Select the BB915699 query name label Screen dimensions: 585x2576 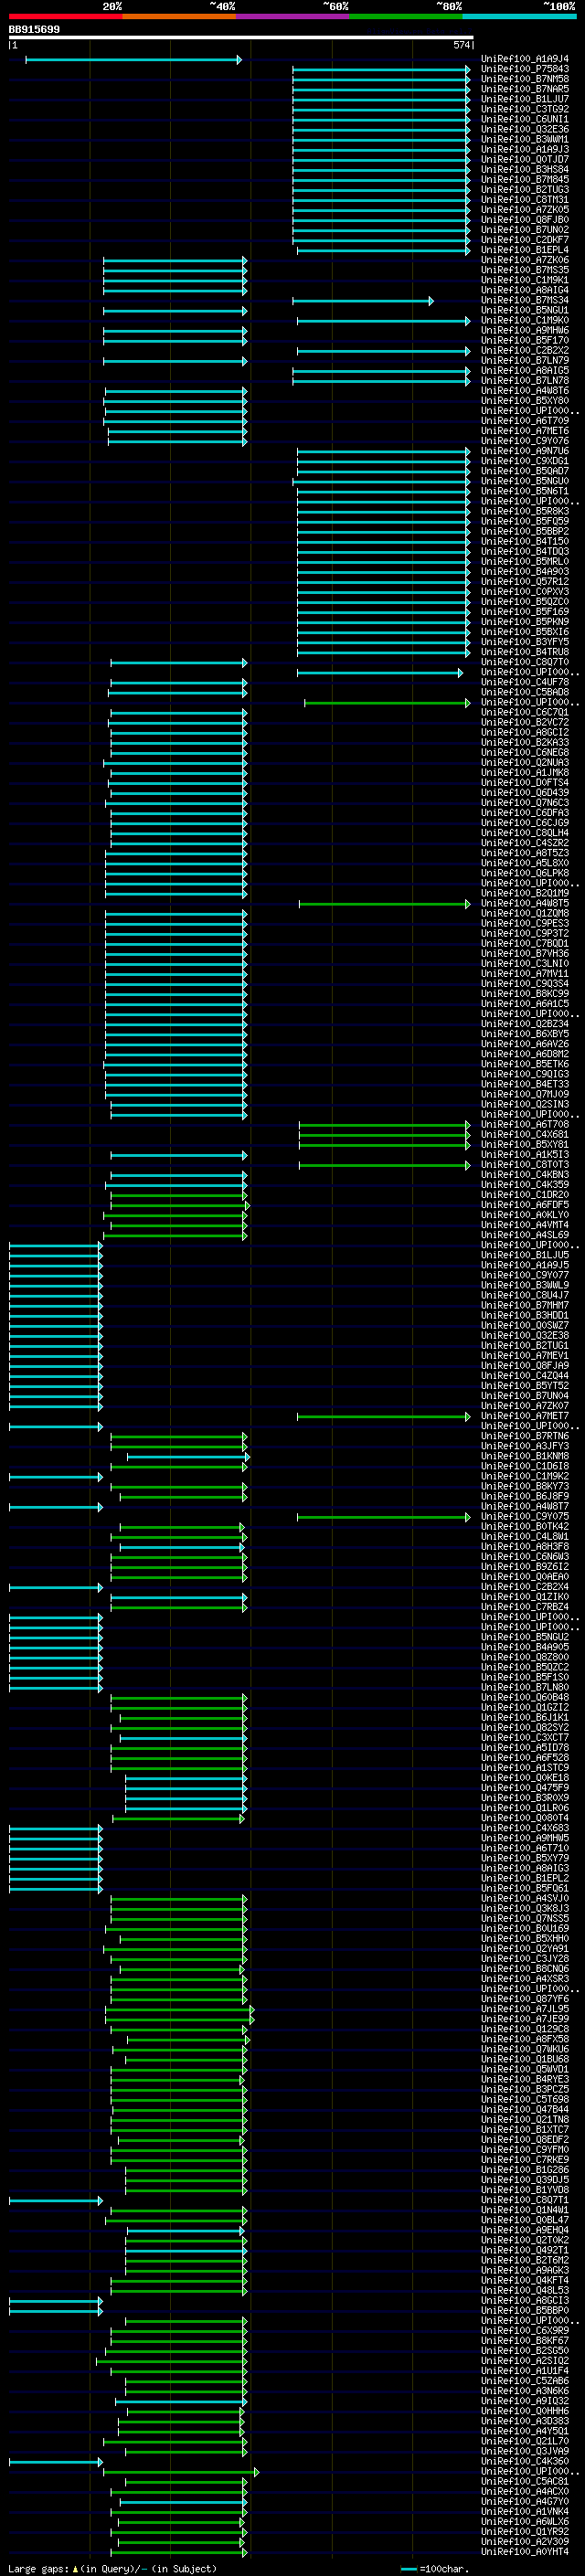[x=34, y=30]
